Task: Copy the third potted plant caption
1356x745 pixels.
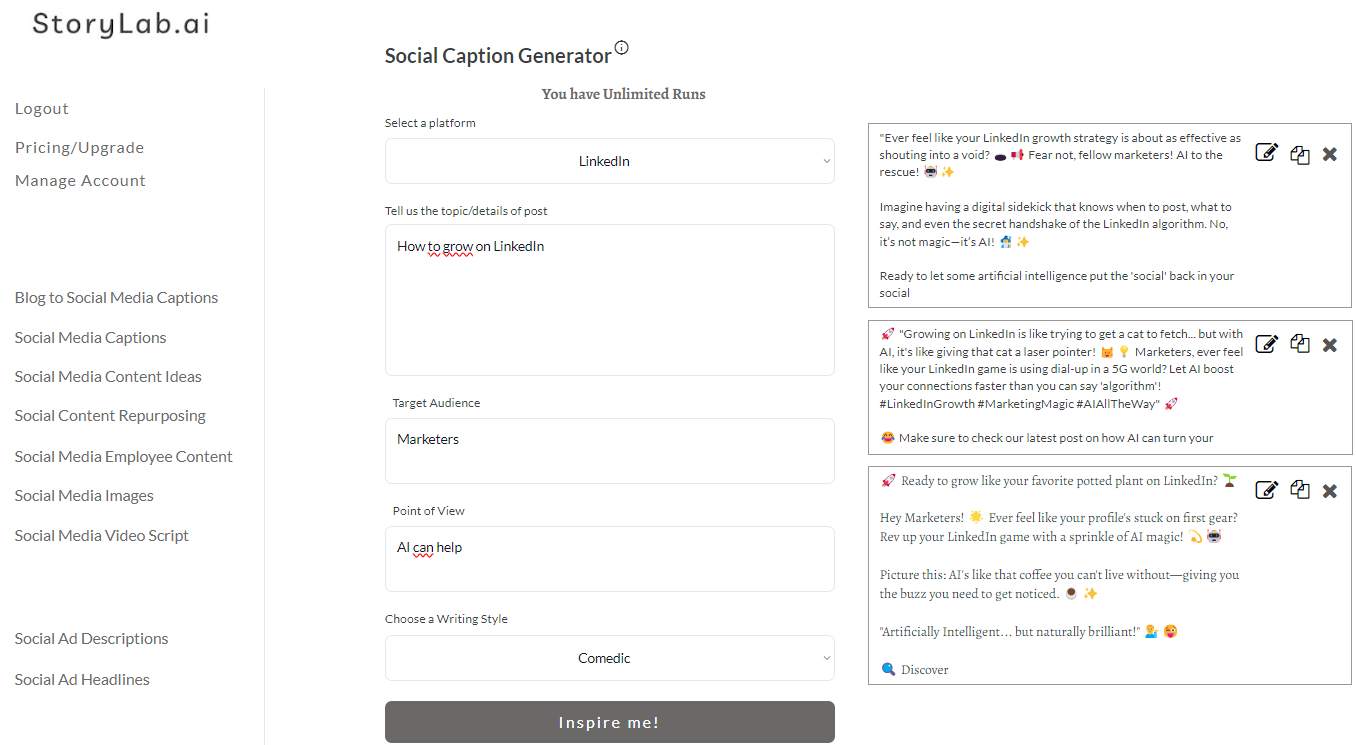Action: tap(1299, 490)
